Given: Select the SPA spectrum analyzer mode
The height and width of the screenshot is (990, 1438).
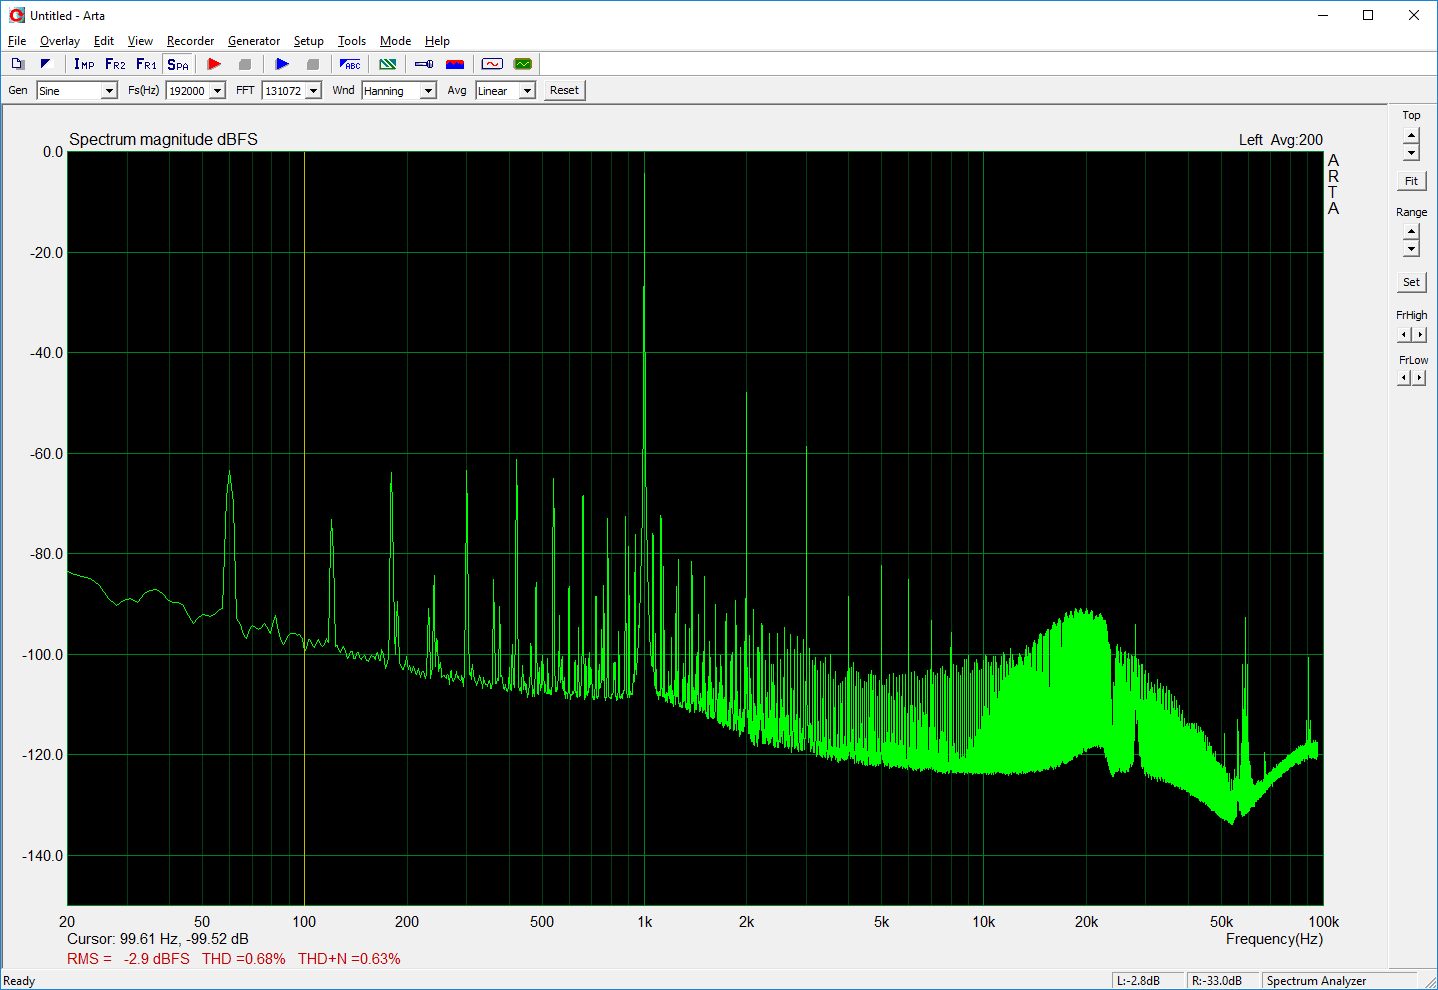Looking at the screenshot, I should [x=178, y=64].
